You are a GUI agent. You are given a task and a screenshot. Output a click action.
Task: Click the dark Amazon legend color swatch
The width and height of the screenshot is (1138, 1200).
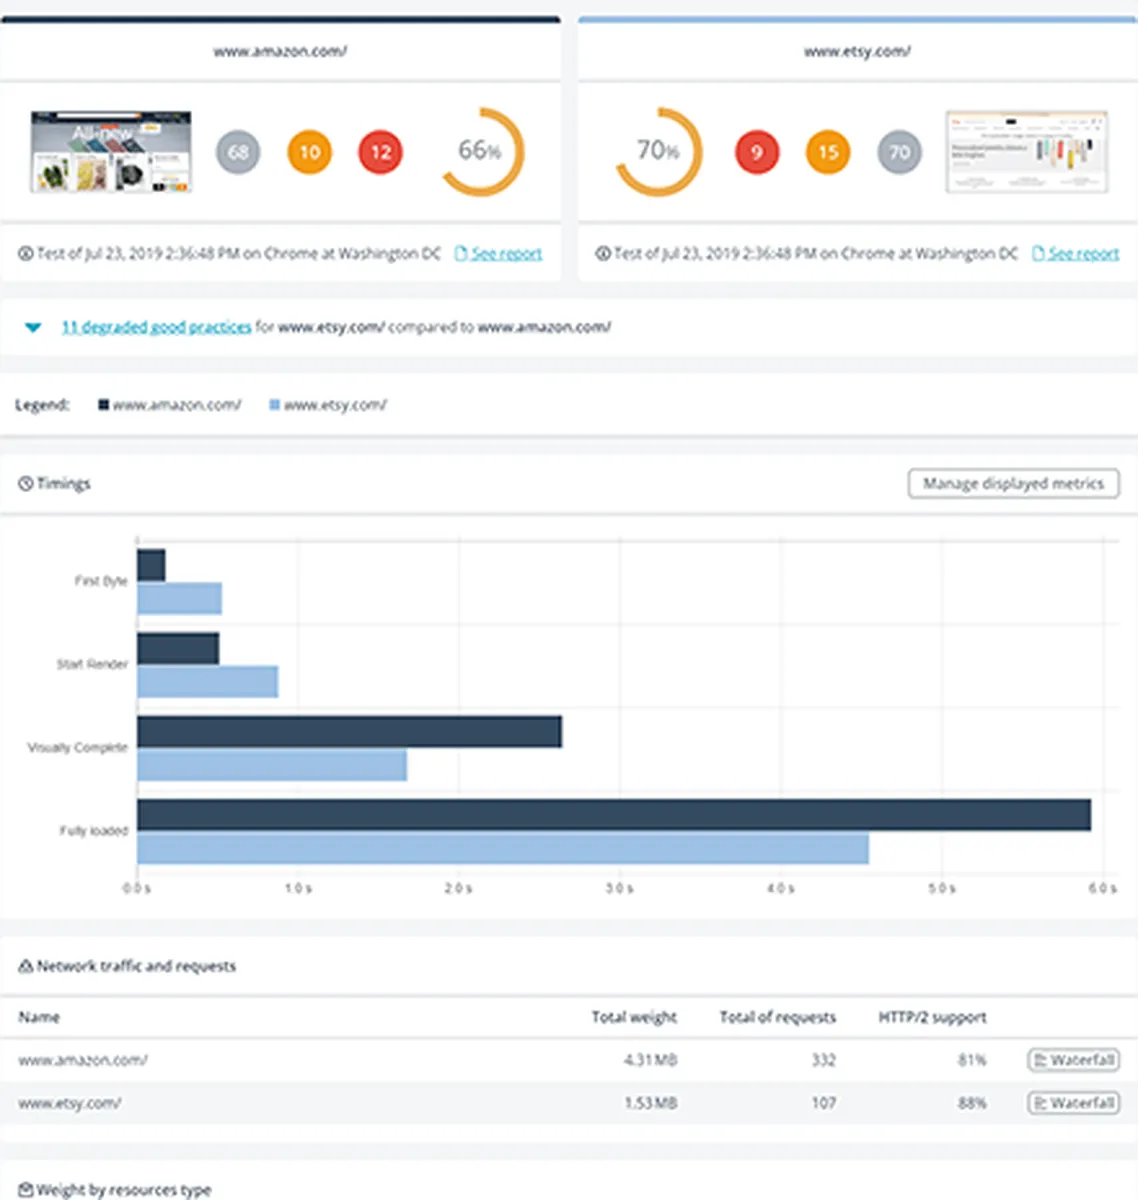pyautogui.click(x=103, y=405)
